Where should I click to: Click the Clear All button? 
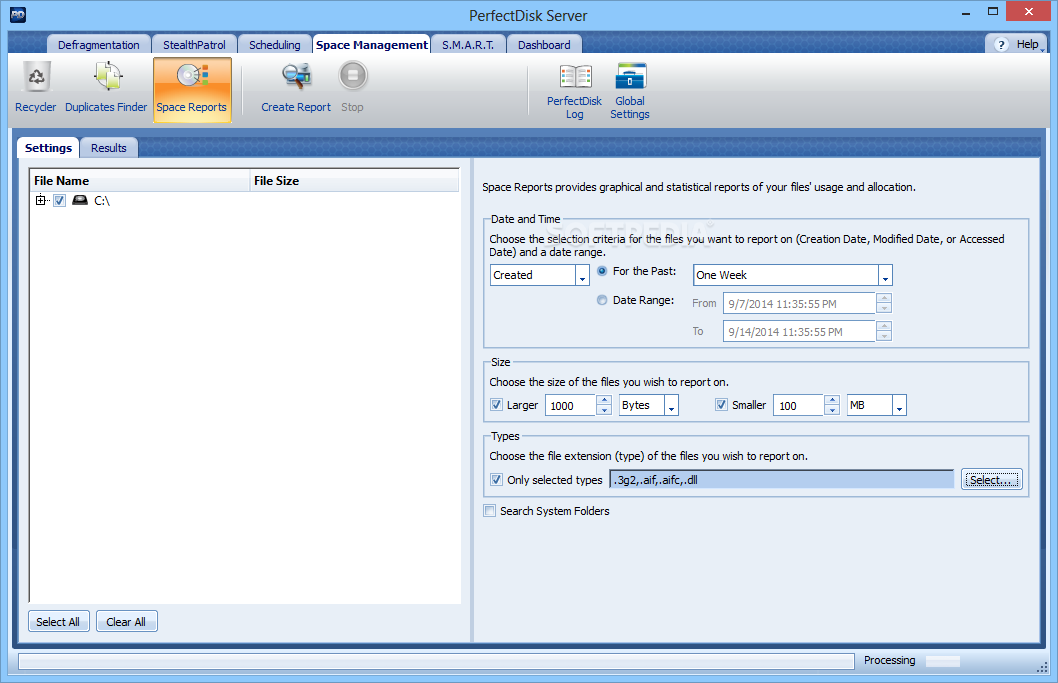[x=126, y=622]
